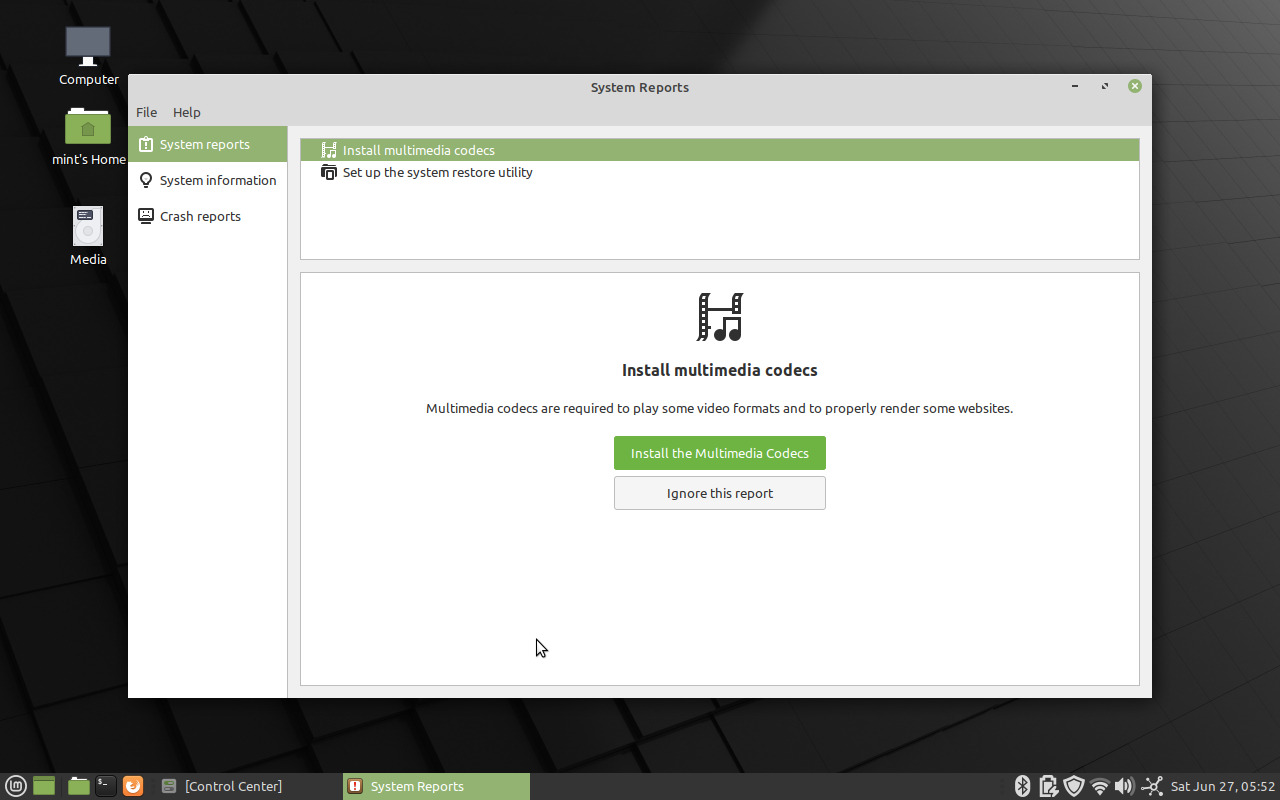1280x800 pixels.
Task: Select the mint's Home folder desktop icon
Action: 88,137
